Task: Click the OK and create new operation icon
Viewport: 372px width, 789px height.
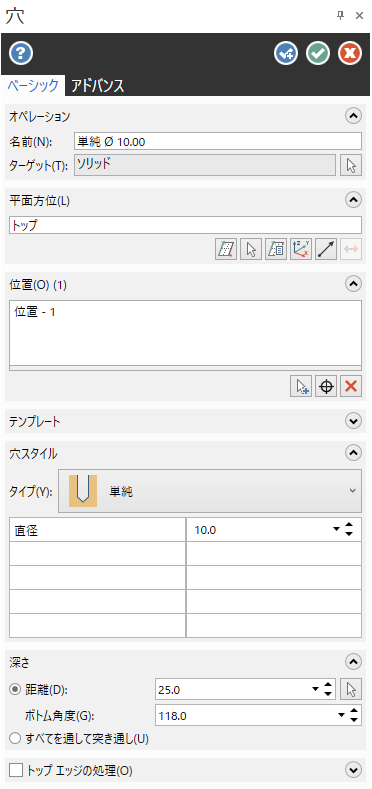Action: [x=286, y=53]
